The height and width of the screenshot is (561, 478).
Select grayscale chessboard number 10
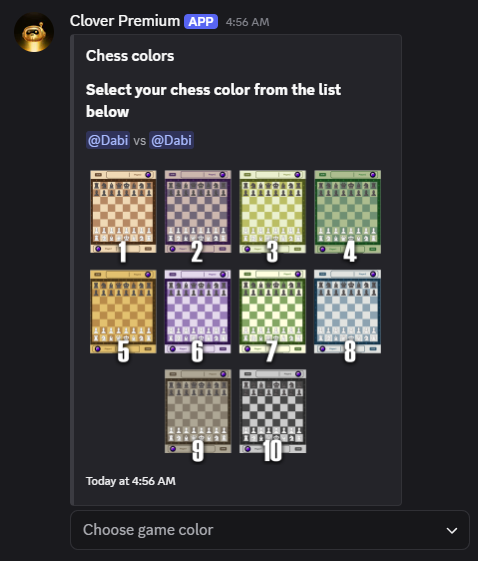coord(273,411)
